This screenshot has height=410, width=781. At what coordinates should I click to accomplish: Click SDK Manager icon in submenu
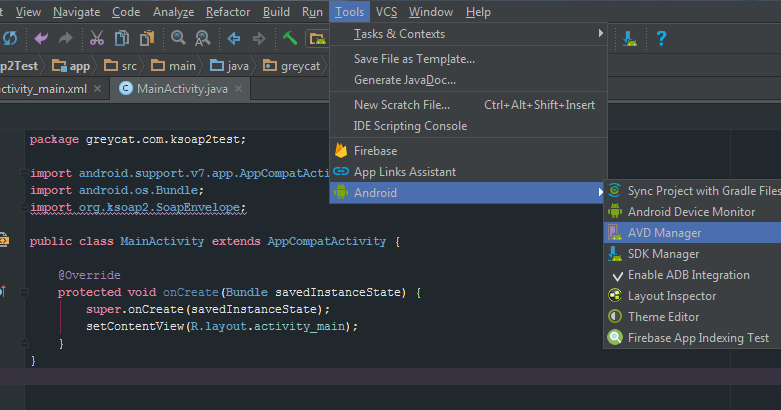click(615, 254)
